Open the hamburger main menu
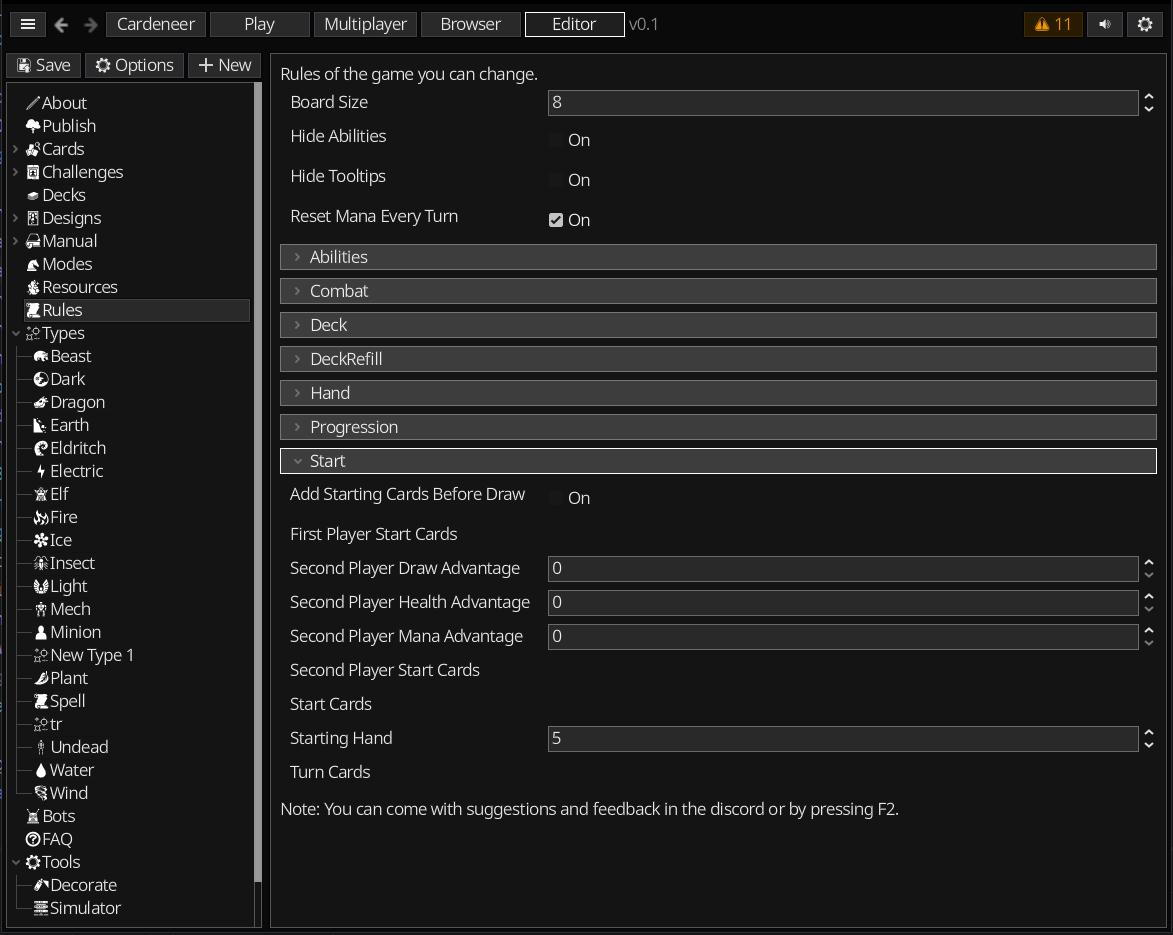Screen dimensions: 1173x935 point(28,24)
